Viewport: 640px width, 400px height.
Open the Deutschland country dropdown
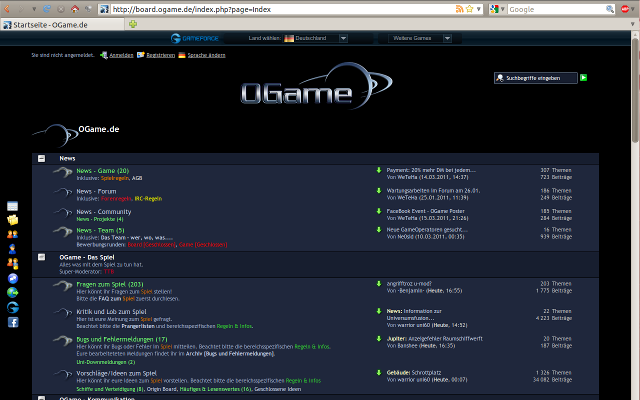pyautogui.click(x=316, y=38)
